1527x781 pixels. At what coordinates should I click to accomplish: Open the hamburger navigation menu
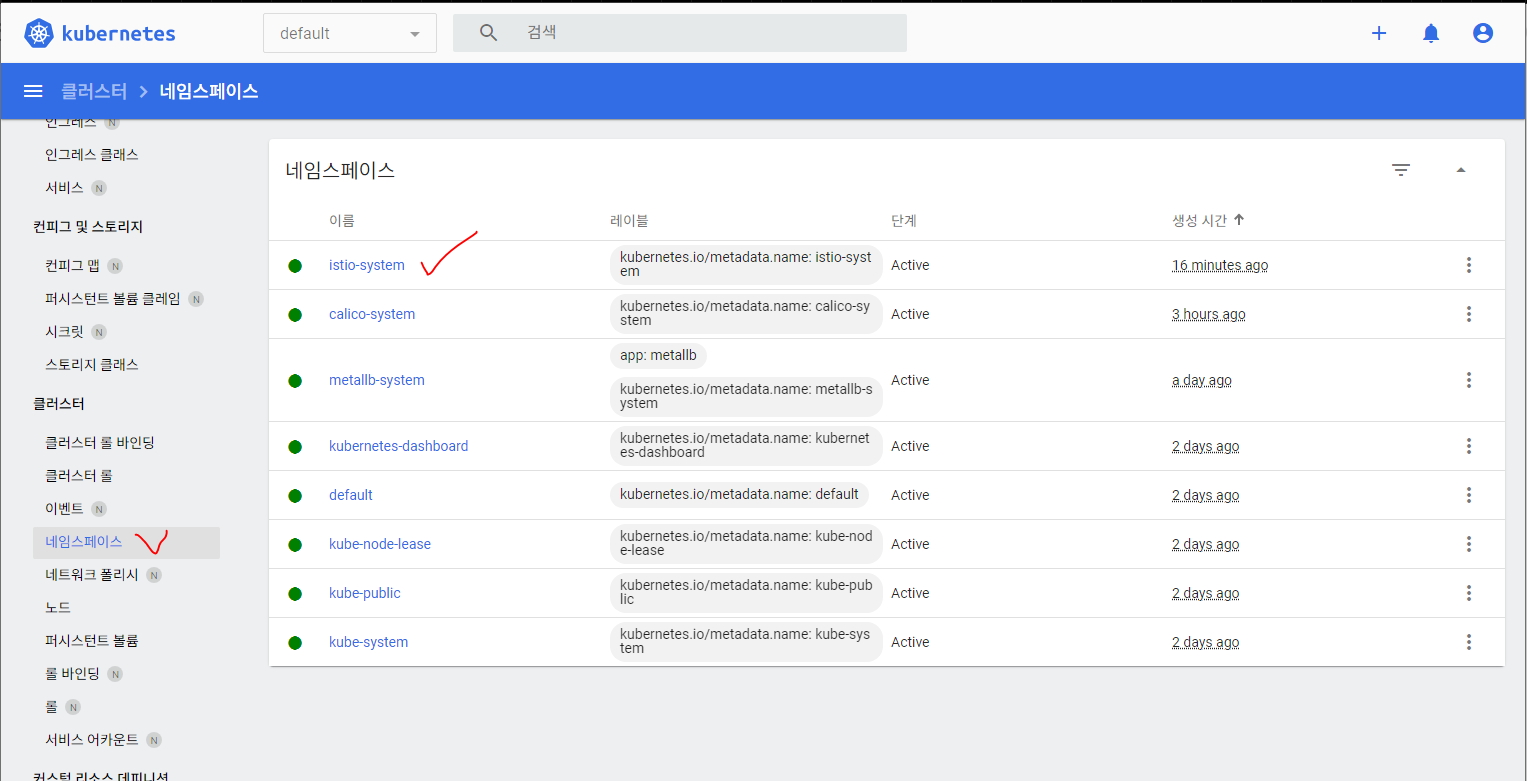pos(33,91)
